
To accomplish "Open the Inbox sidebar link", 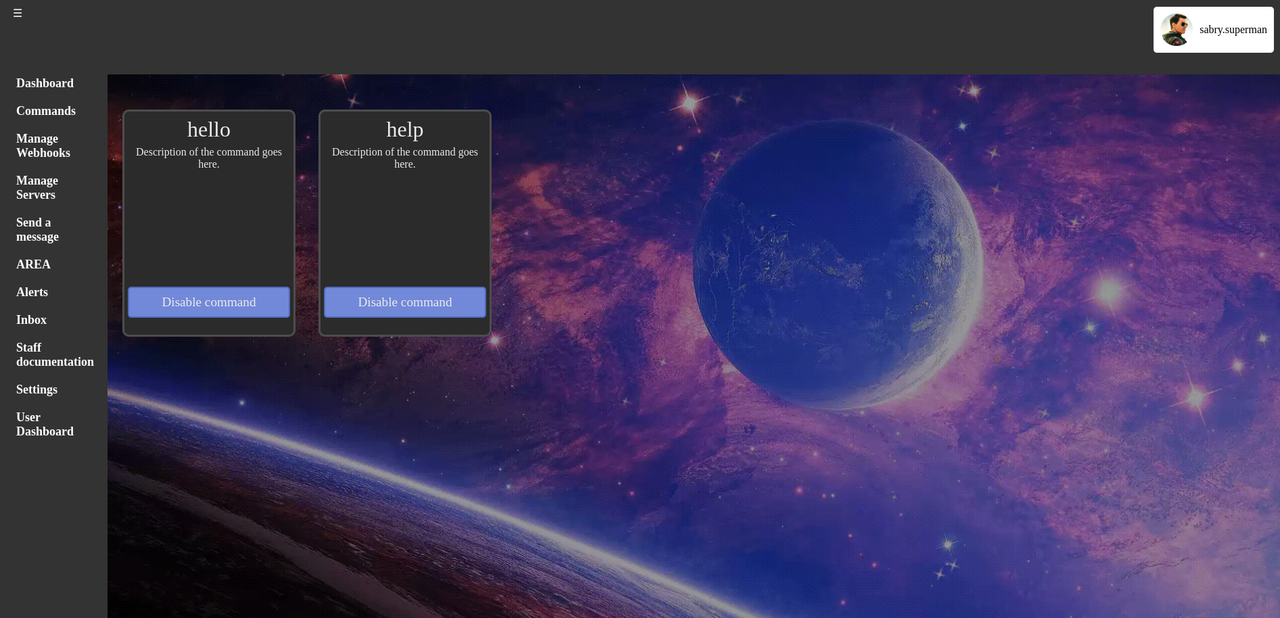I will coord(31,320).
